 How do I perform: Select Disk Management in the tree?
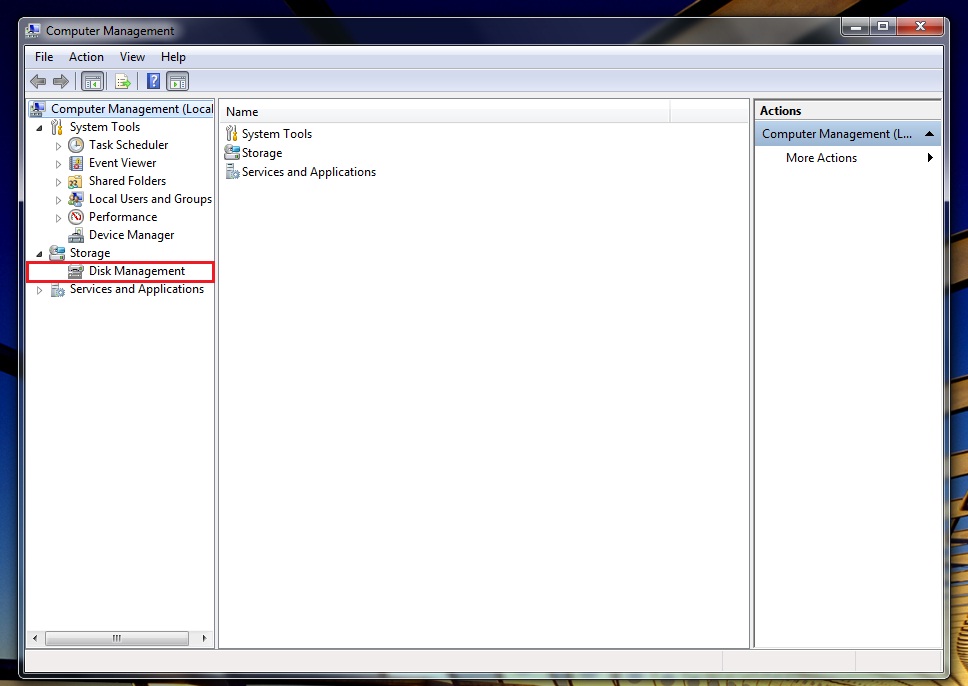136,271
